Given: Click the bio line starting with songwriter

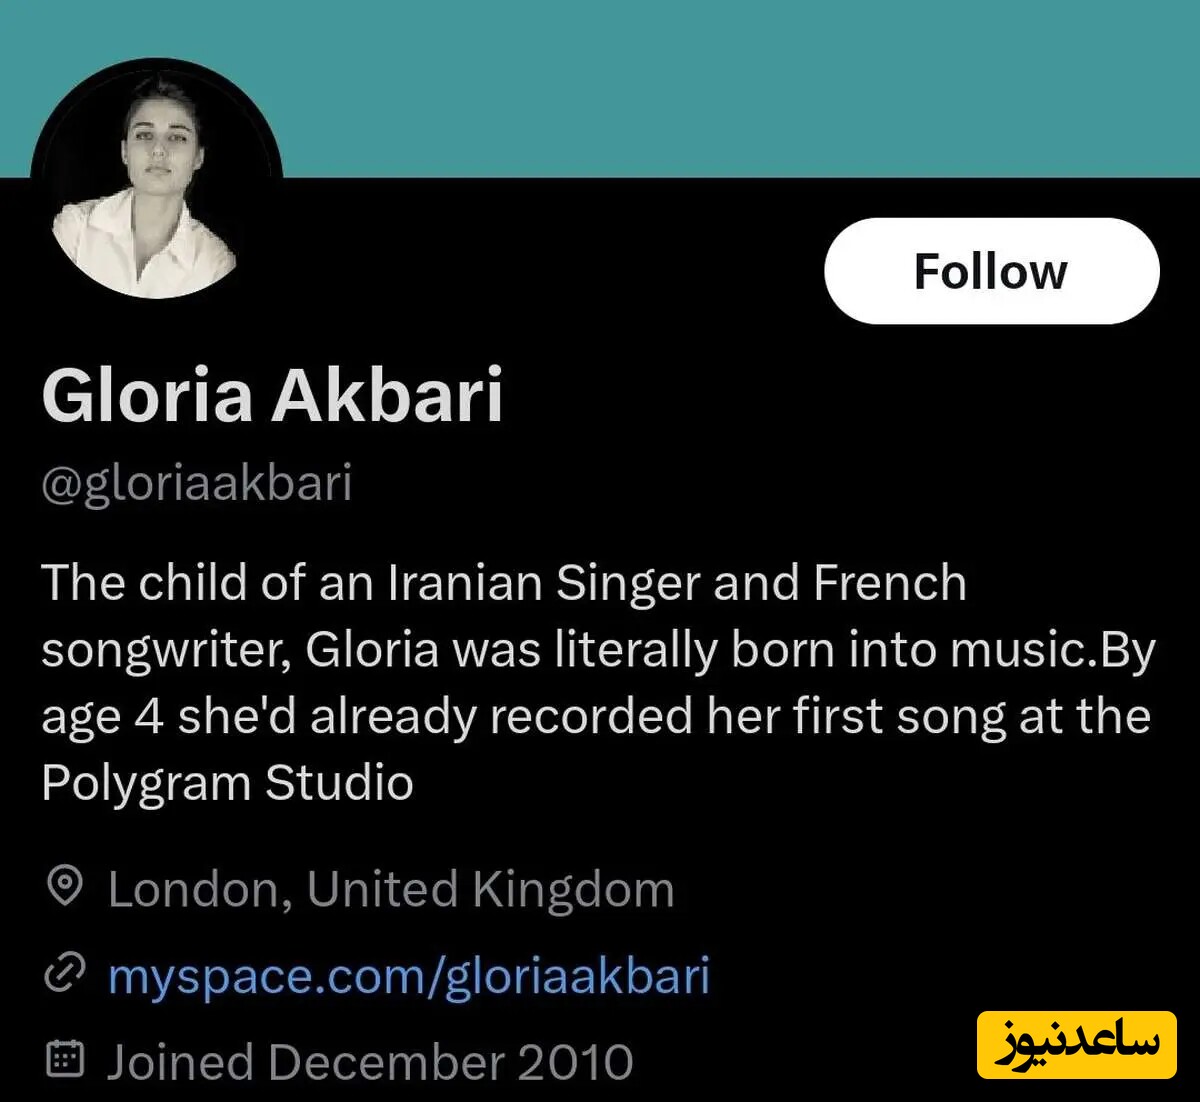Looking at the screenshot, I should [x=598, y=650].
